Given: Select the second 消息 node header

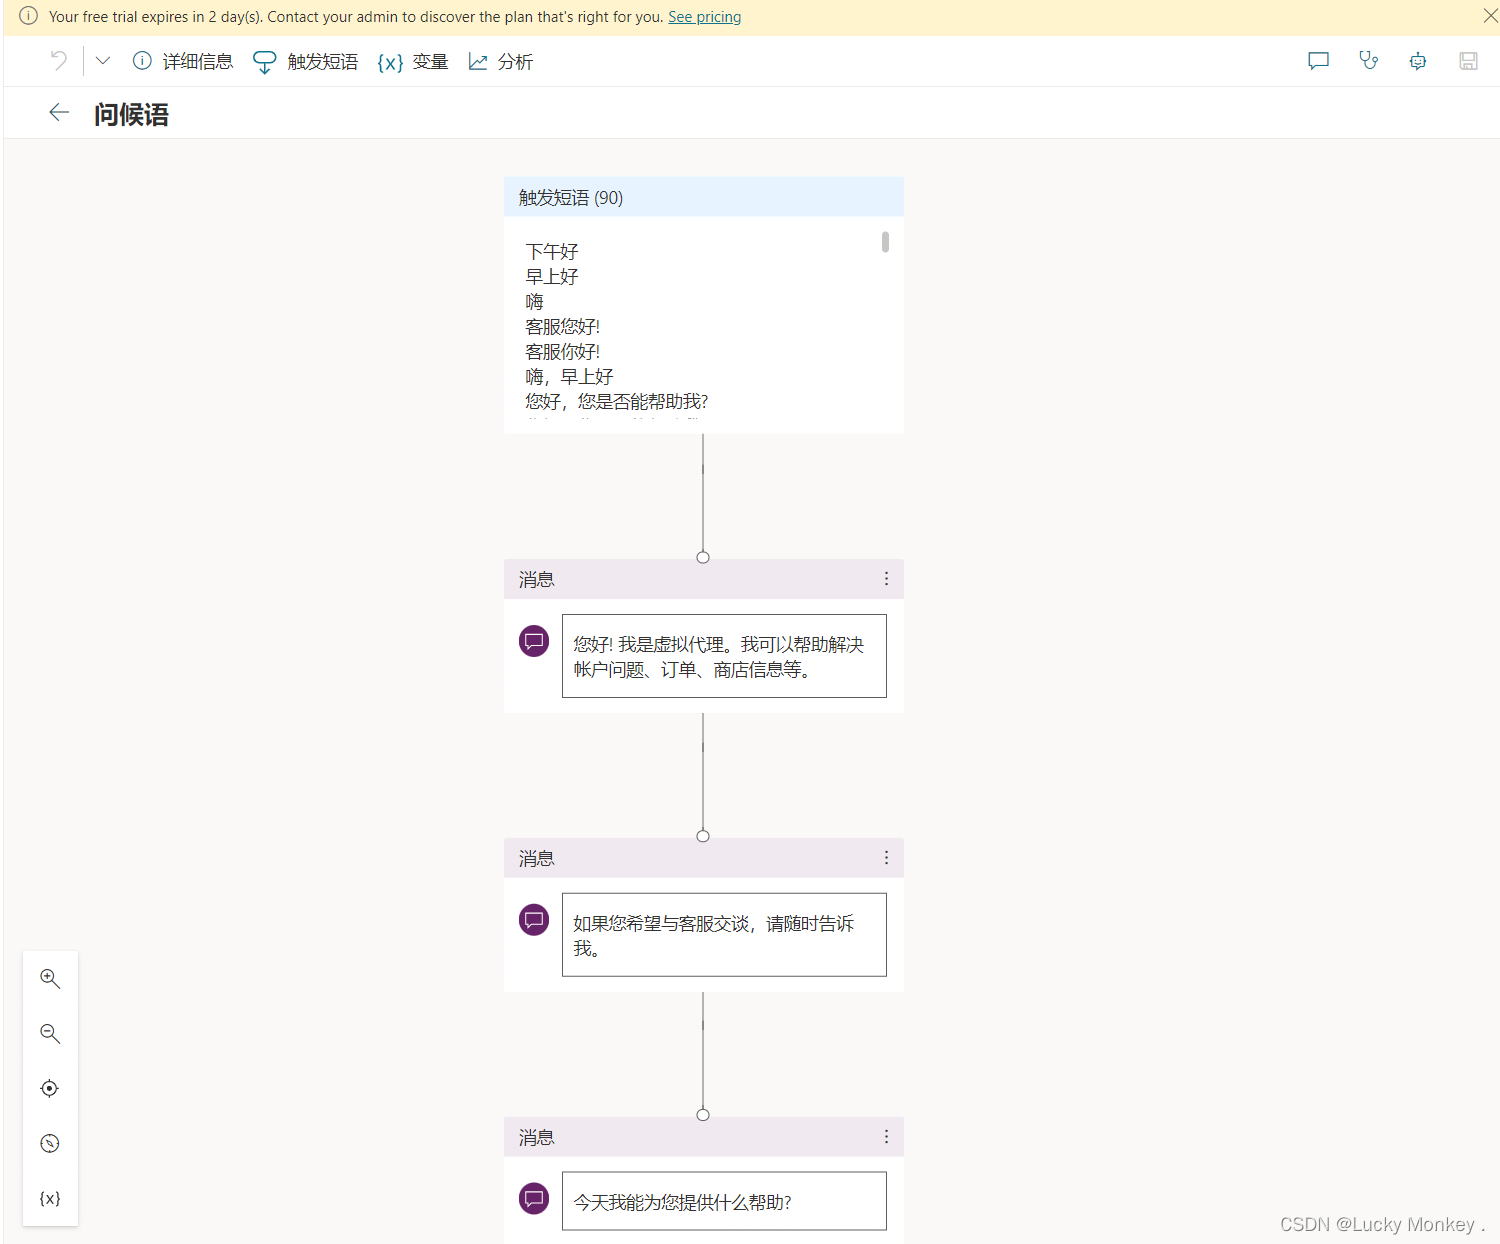Looking at the screenshot, I should [704, 858].
